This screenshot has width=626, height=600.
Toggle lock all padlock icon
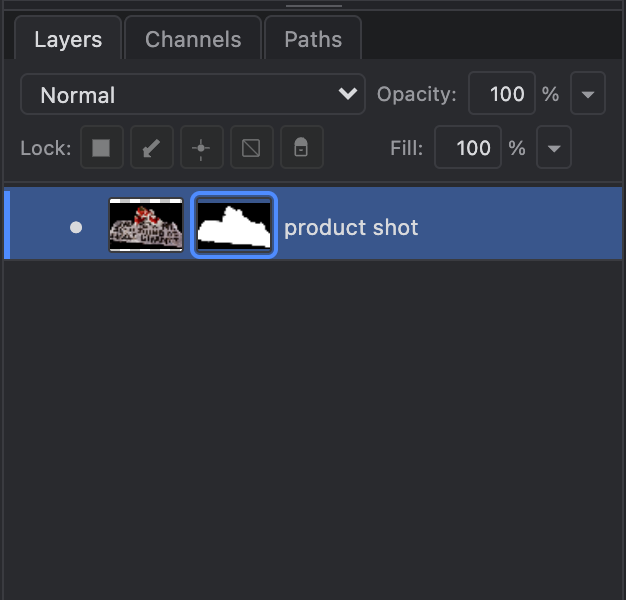click(302, 147)
